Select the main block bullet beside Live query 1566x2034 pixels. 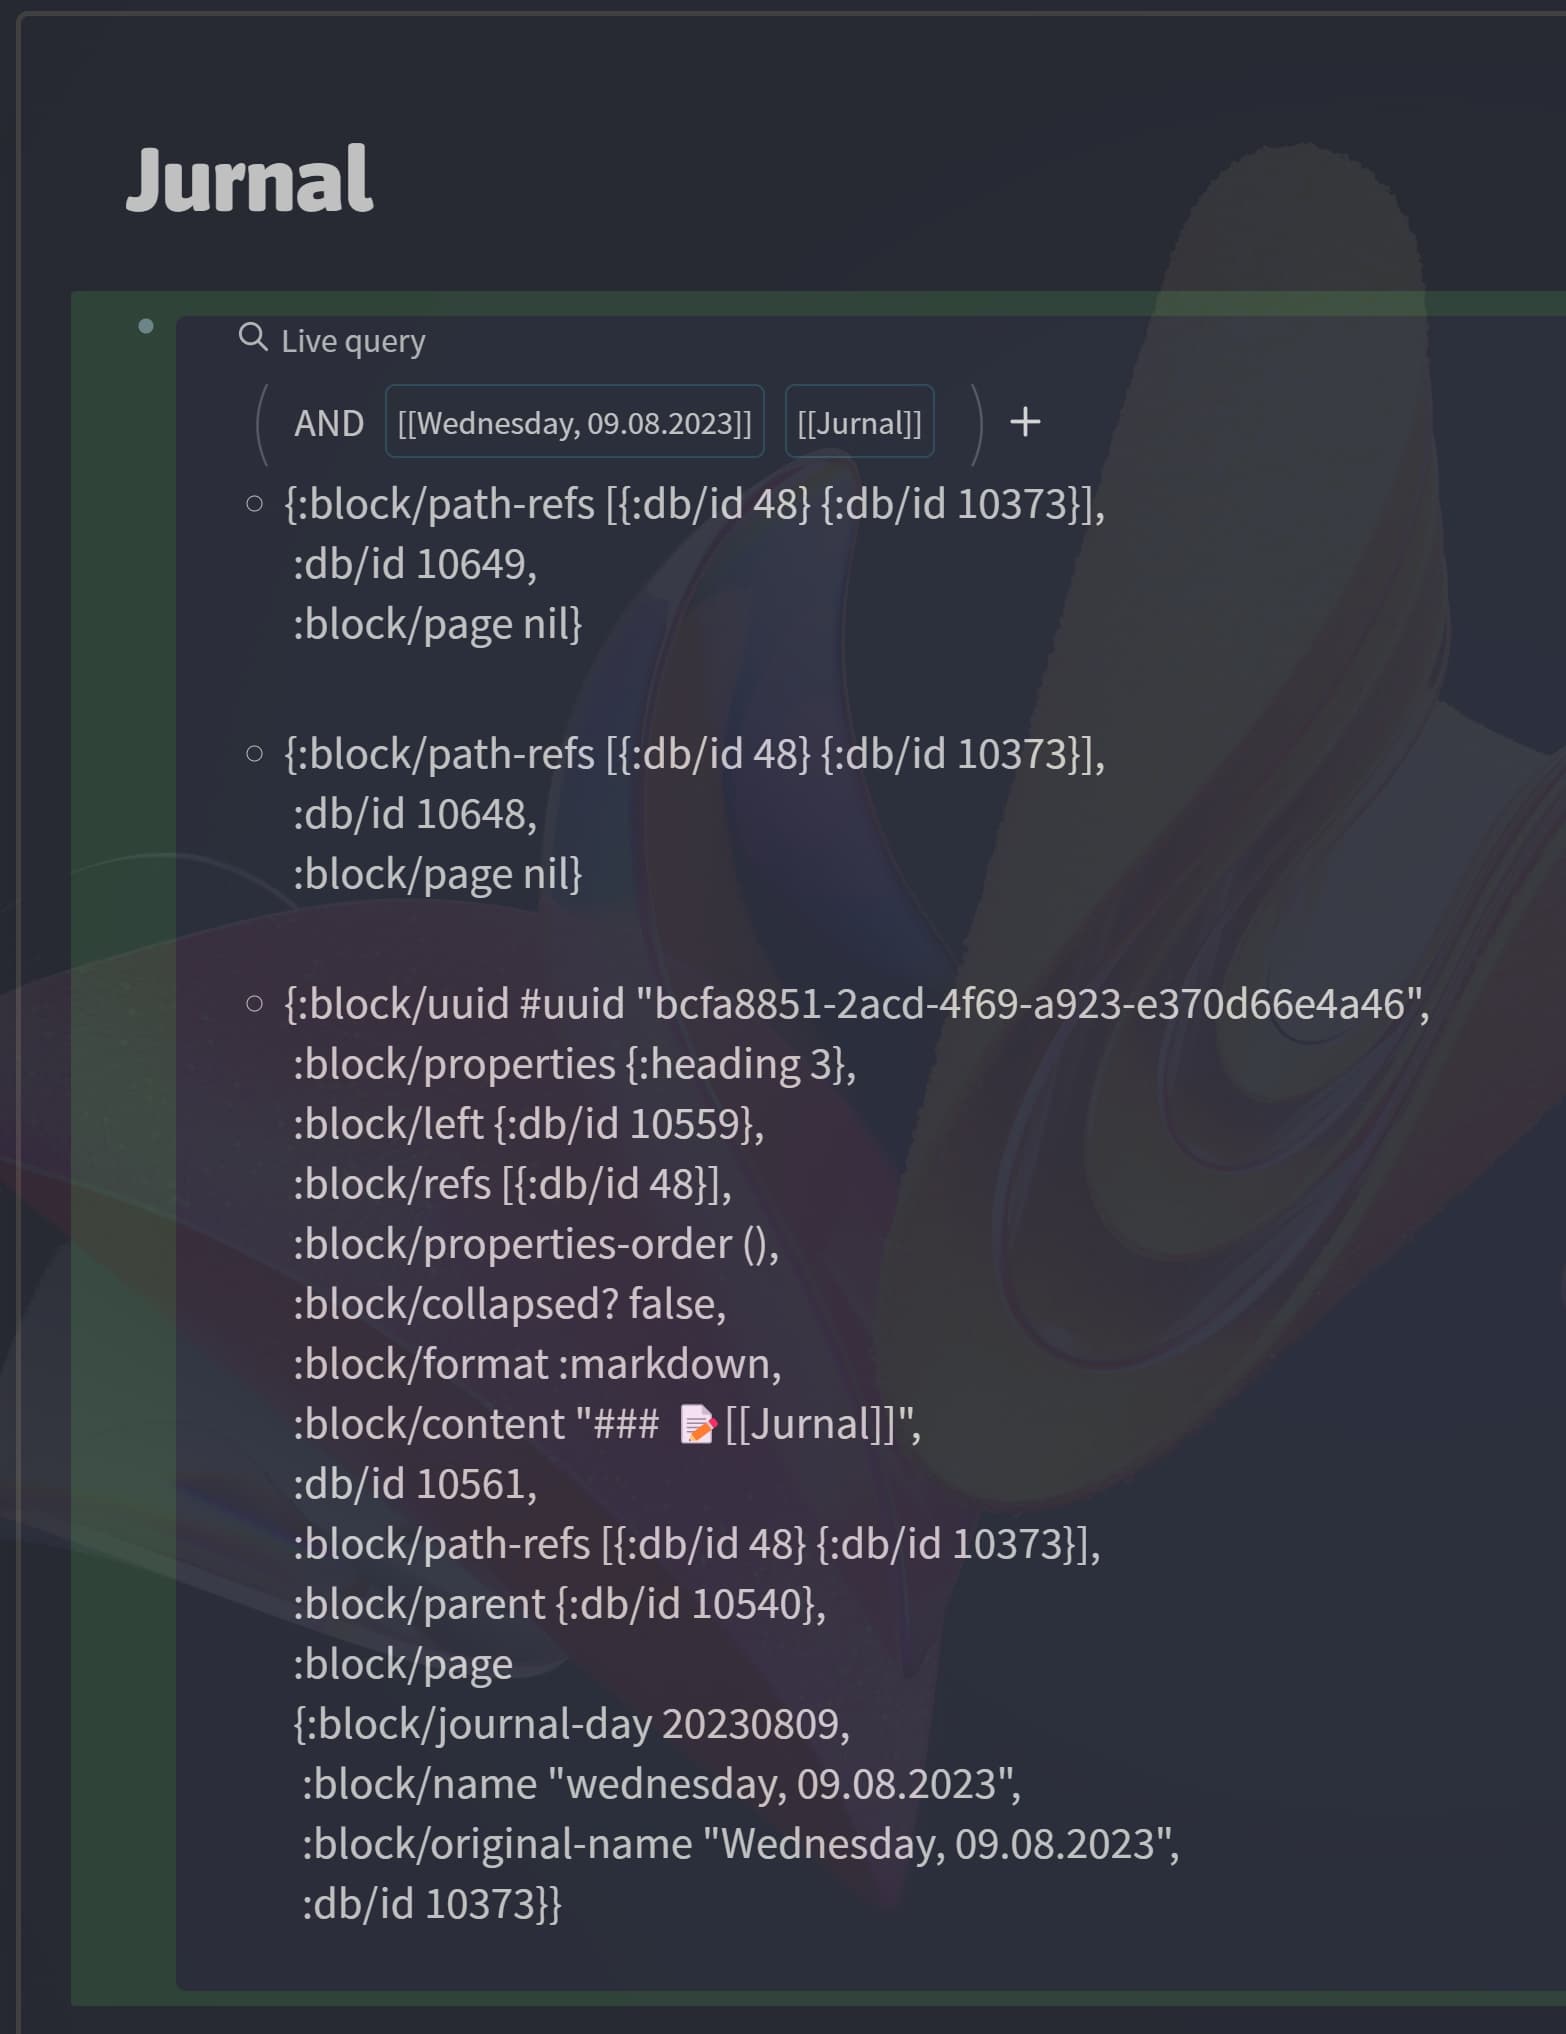146,326
